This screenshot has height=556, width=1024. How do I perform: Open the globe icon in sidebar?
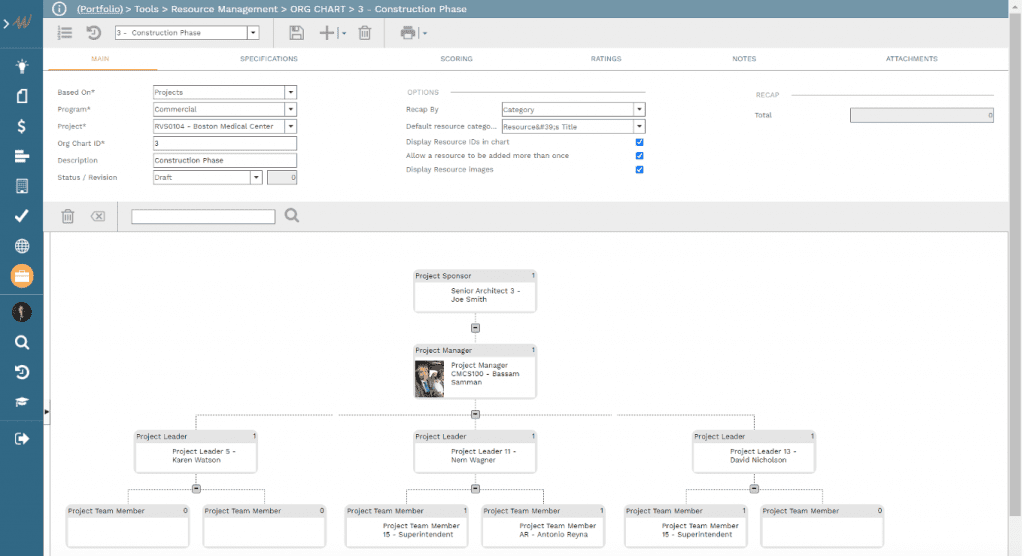(22, 246)
